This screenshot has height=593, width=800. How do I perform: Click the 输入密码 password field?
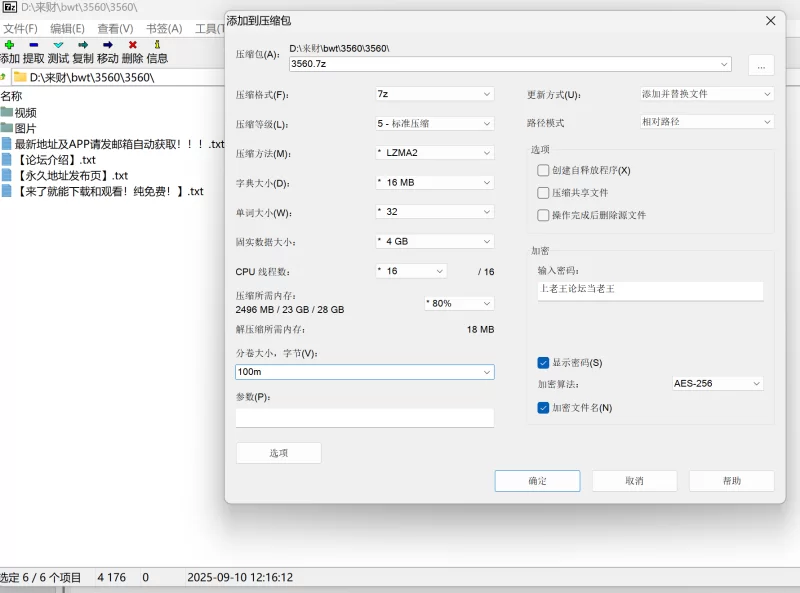pyautogui.click(x=651, y=290)
